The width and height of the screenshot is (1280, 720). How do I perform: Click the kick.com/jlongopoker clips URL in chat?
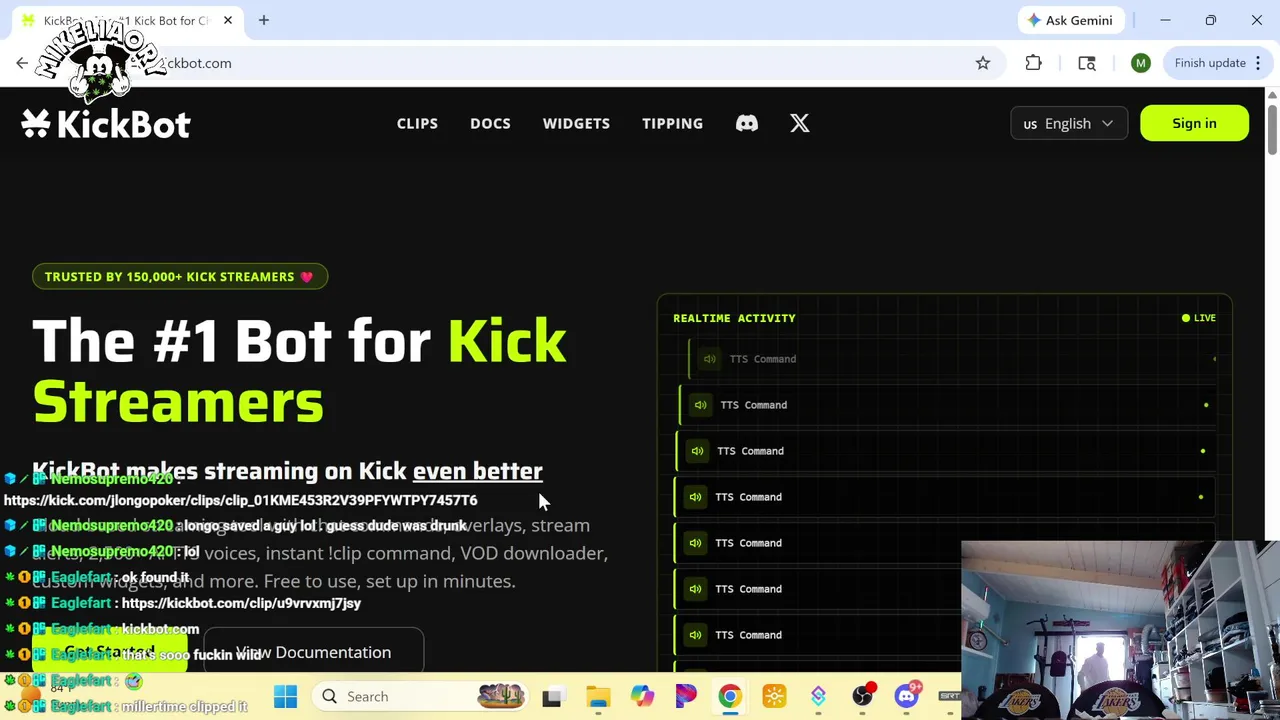[x=240, y=500]
